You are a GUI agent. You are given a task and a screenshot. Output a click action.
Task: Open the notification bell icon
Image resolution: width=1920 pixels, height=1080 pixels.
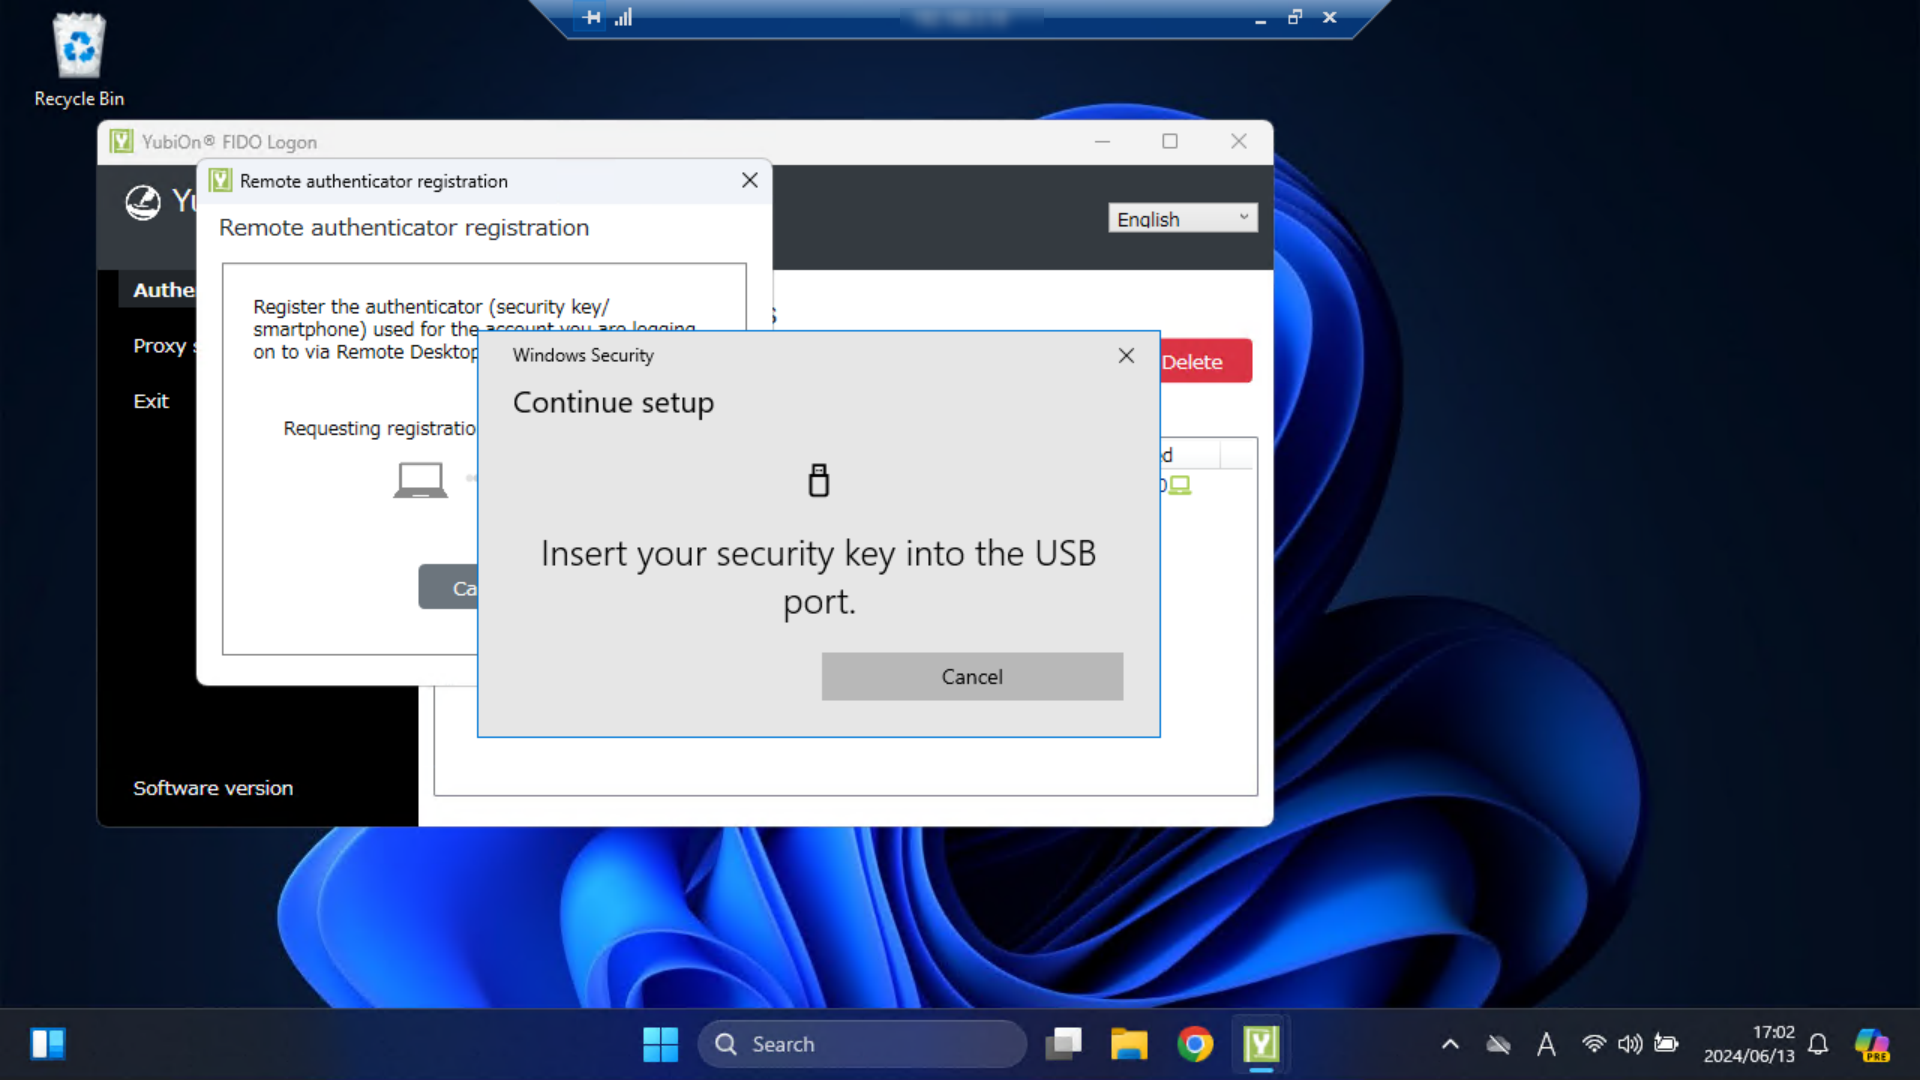[1818, 1044]
